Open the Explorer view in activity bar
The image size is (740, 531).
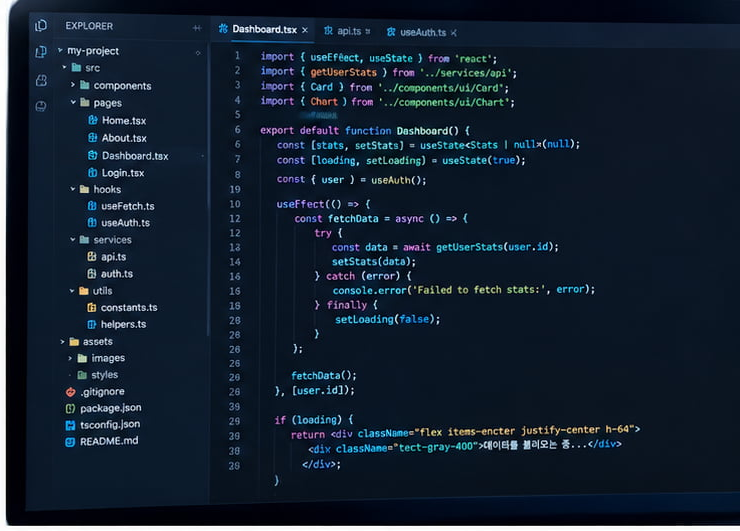tap(41, 25)
